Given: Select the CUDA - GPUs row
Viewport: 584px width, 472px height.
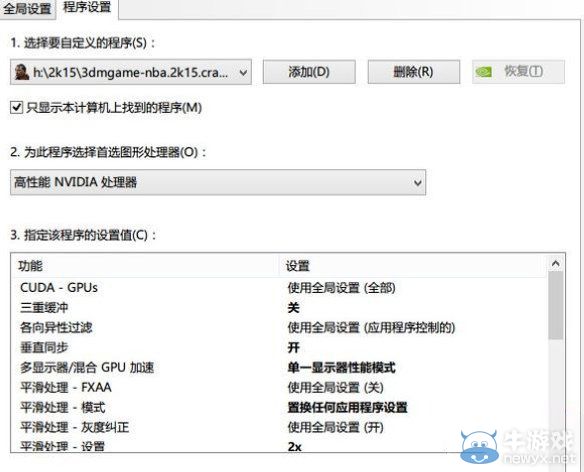Looking at the screenshot, I should [x=279, y=288].
